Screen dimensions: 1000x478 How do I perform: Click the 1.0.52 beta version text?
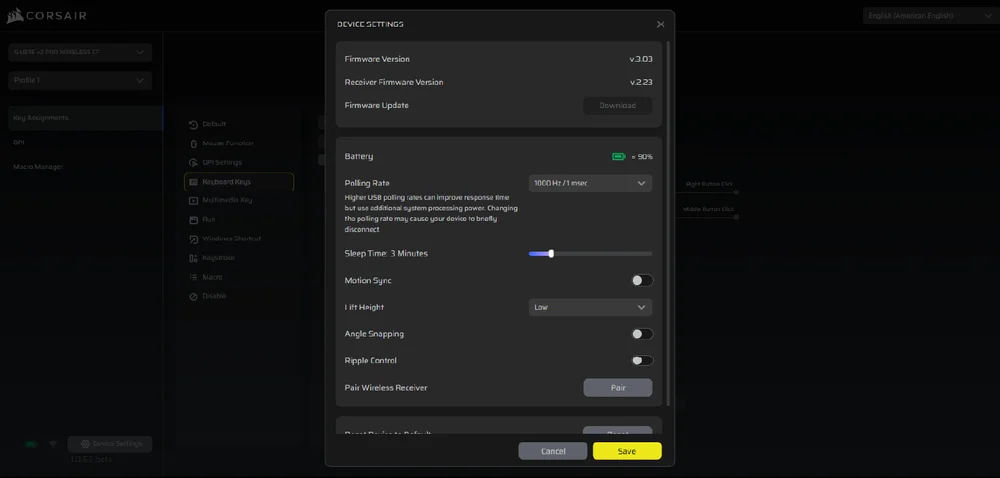coord(92,459)
